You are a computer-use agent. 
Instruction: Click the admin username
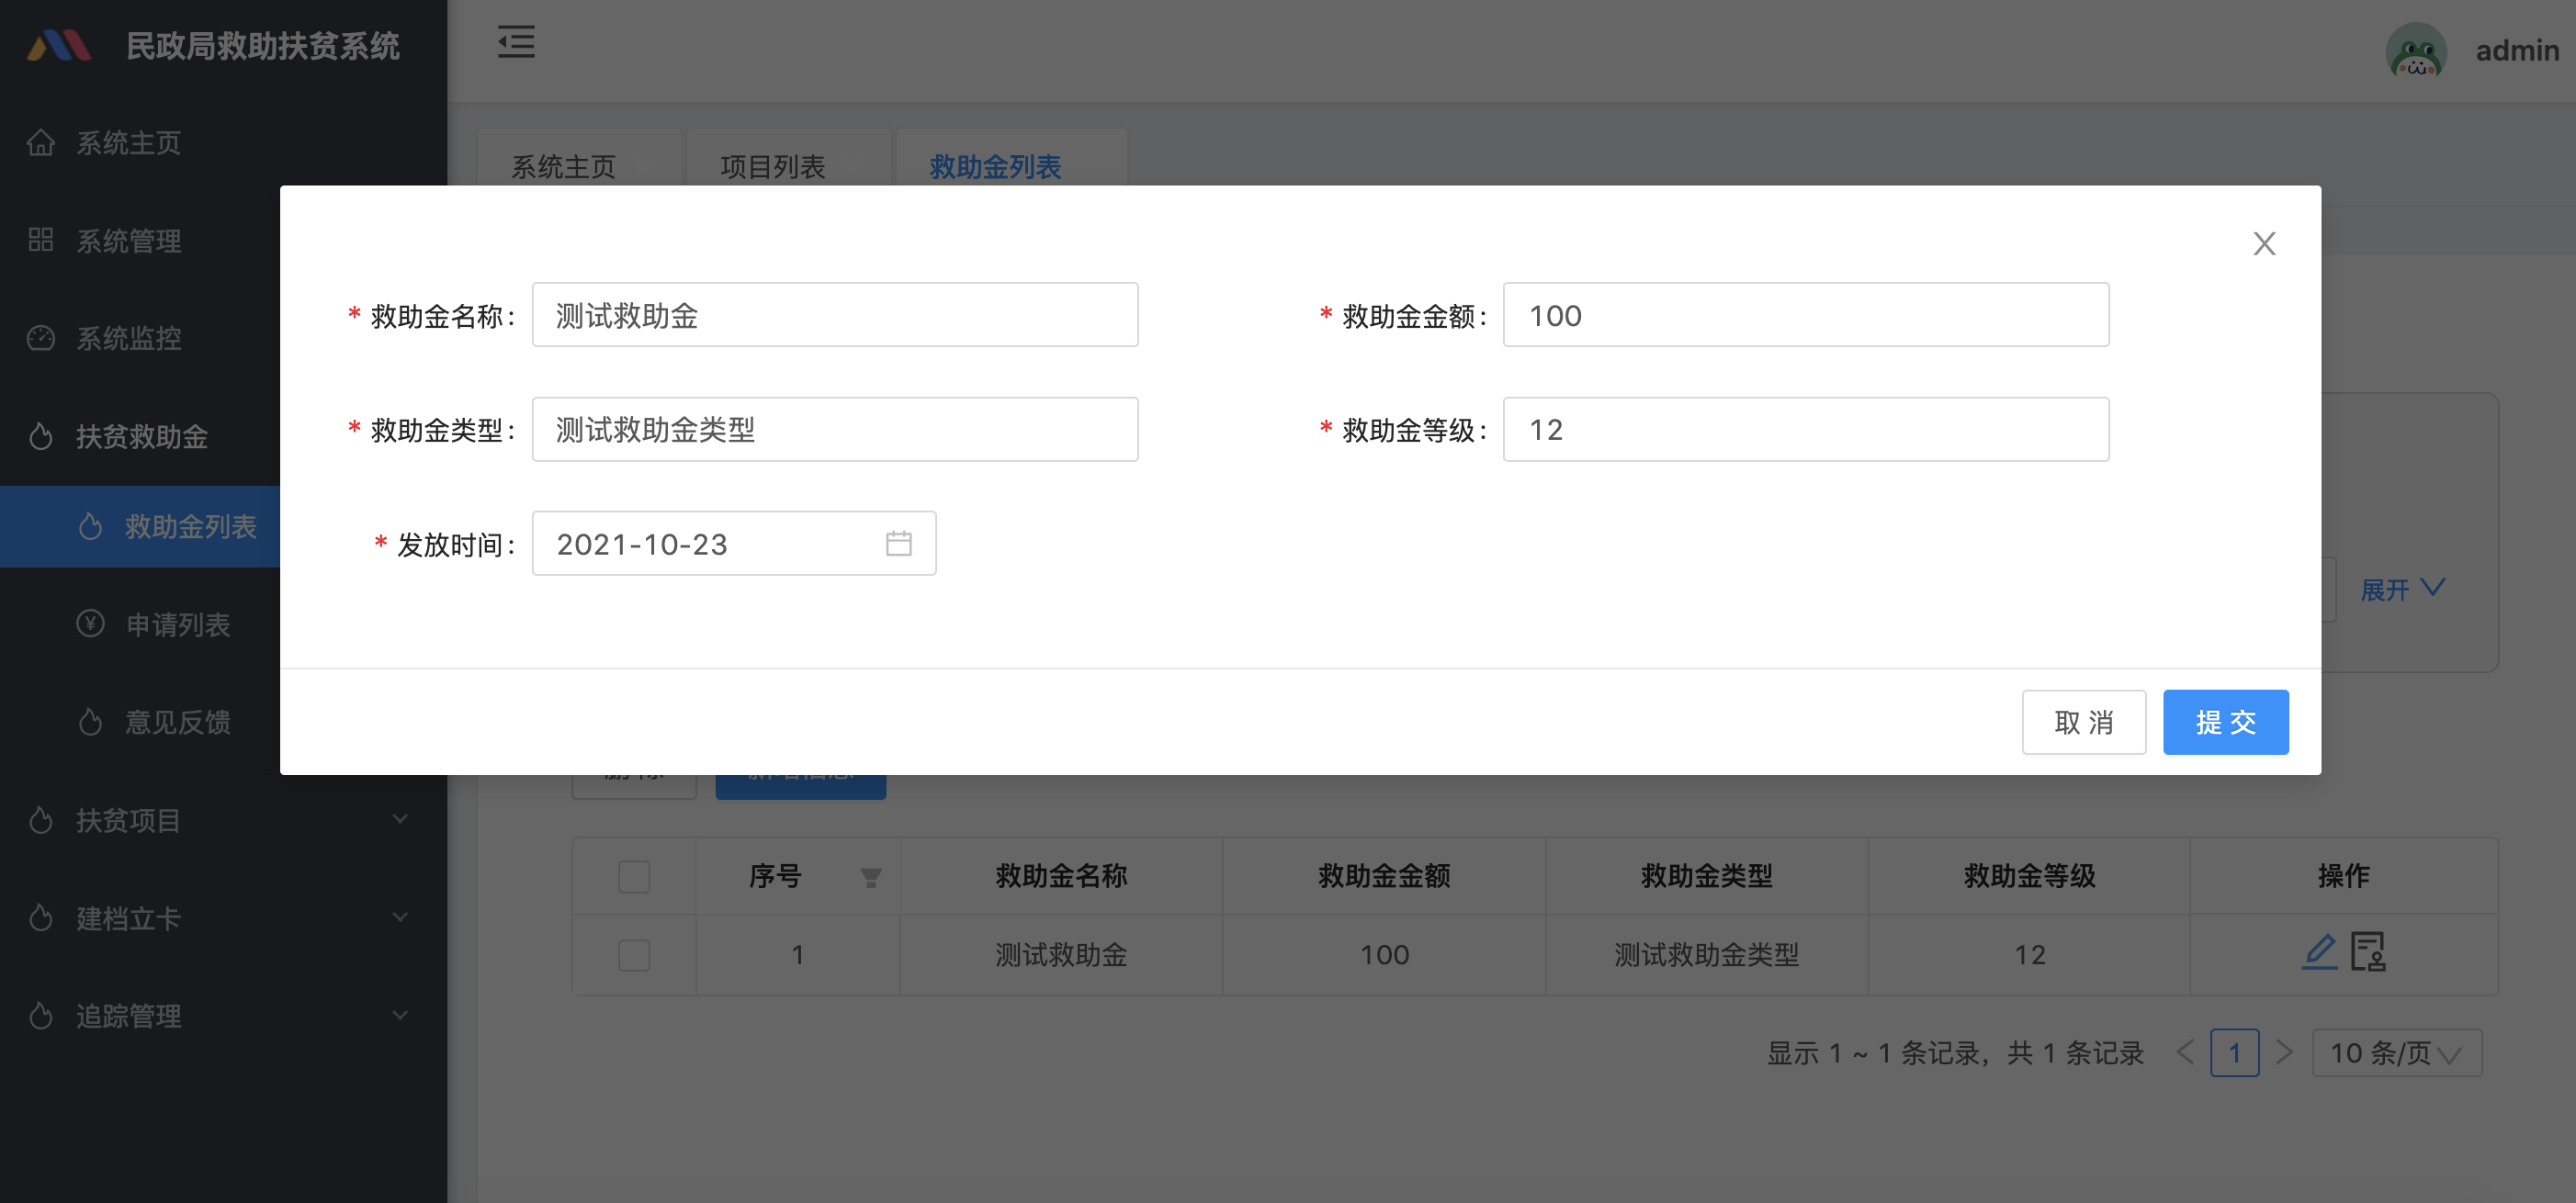pos(2517,50)
